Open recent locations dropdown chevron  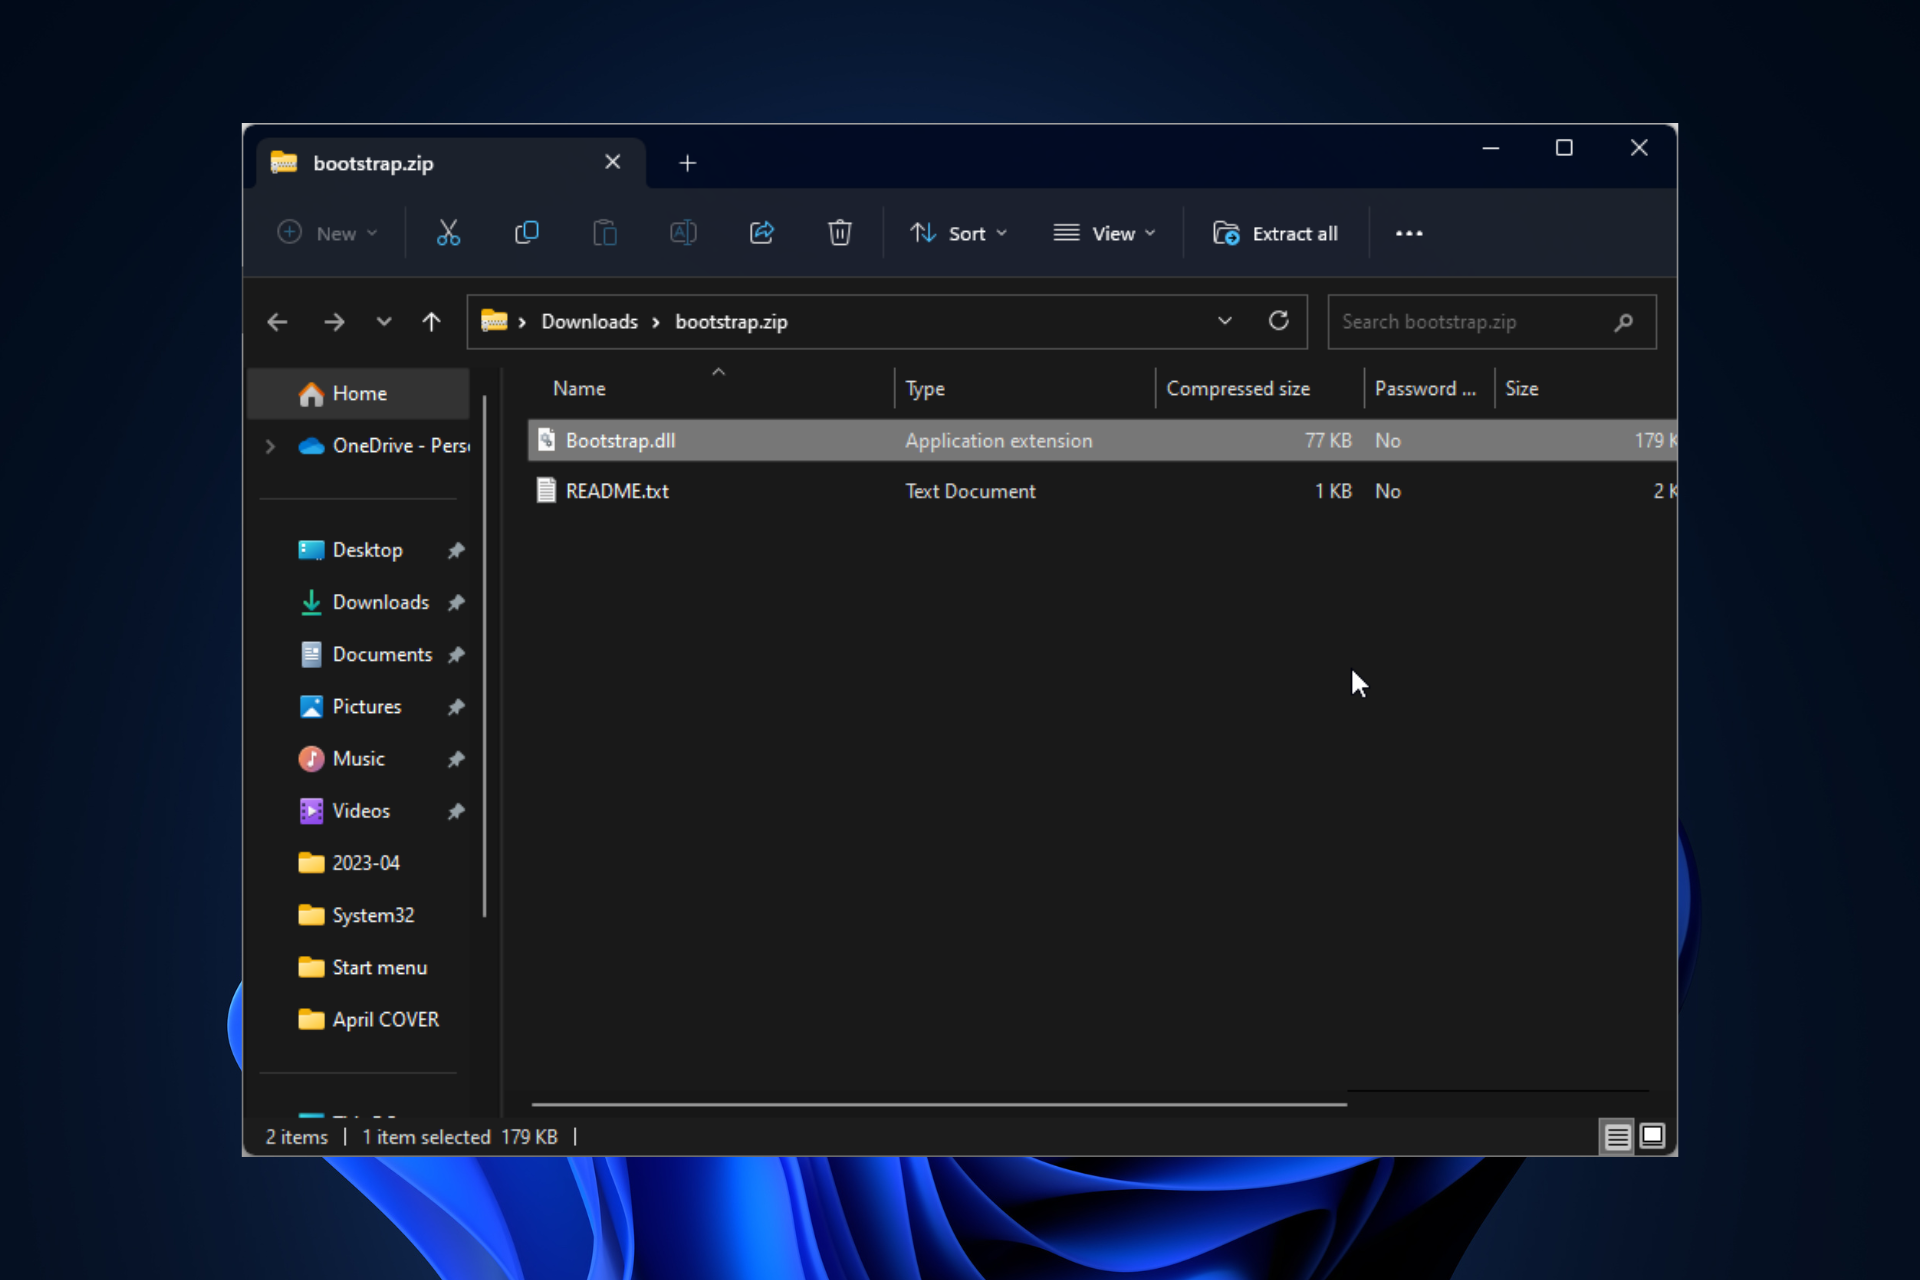tap(384, 322)
